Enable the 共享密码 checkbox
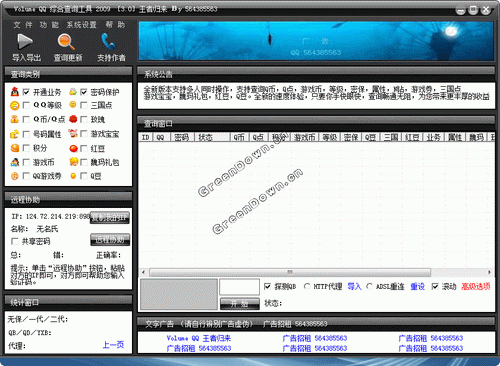500x366 pixels. [x=15, y=241]
